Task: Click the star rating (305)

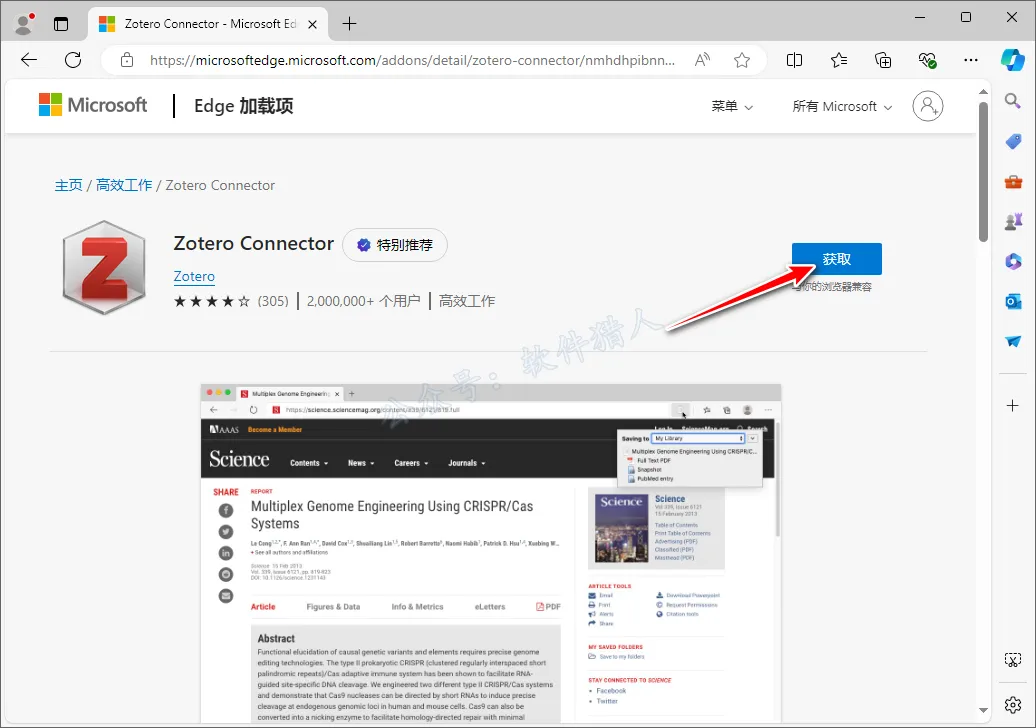Action: coord(231,301)
